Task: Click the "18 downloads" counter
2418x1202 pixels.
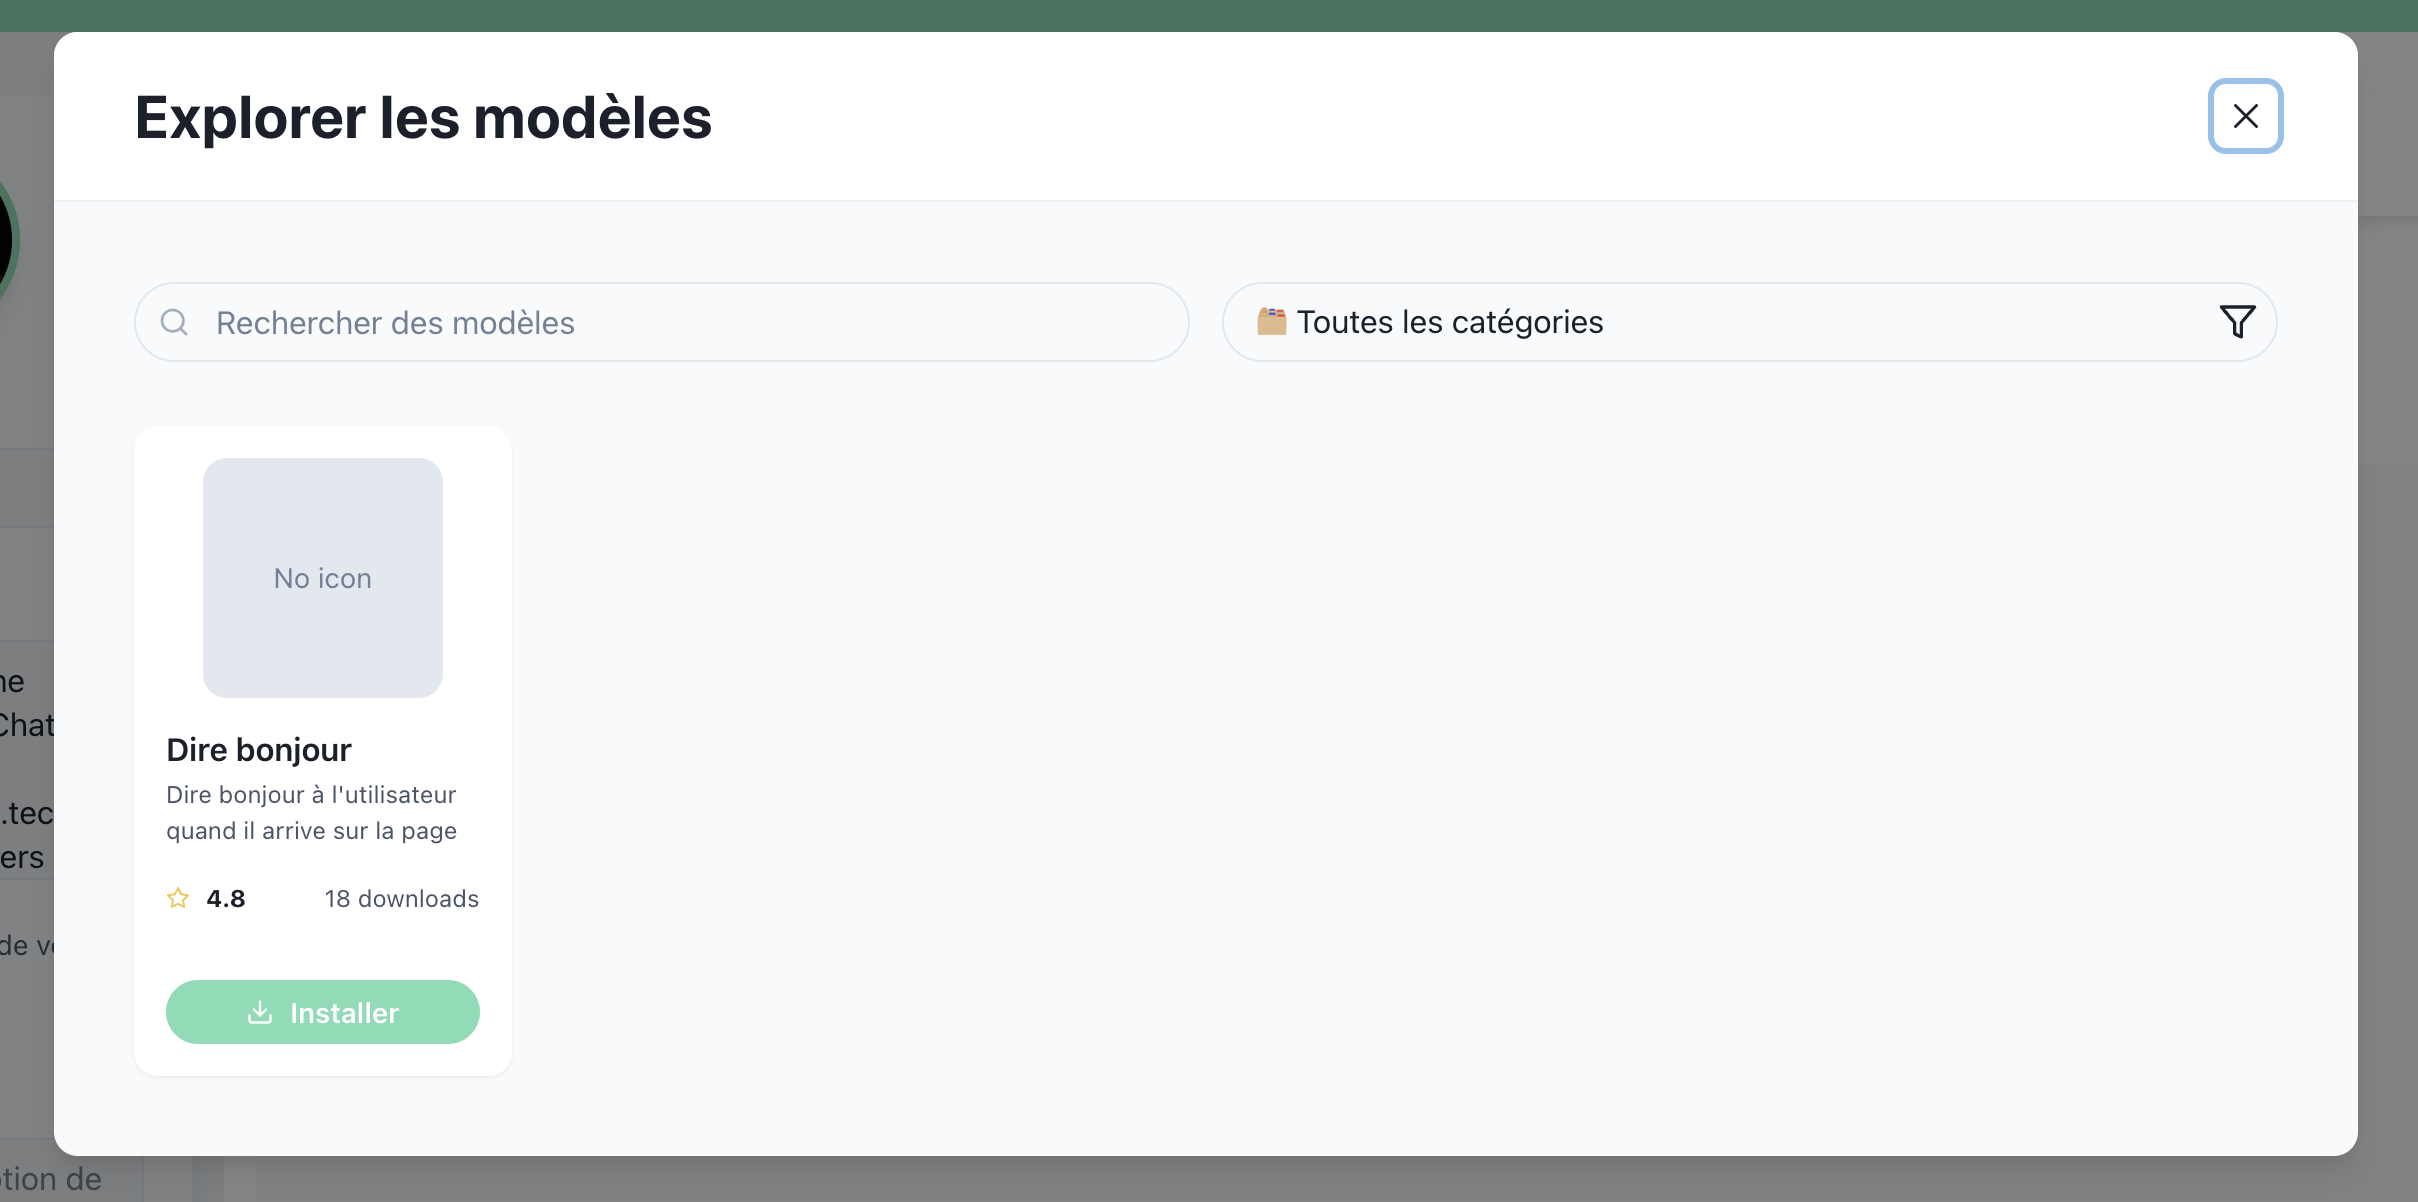Action: (x=400, y=898)
